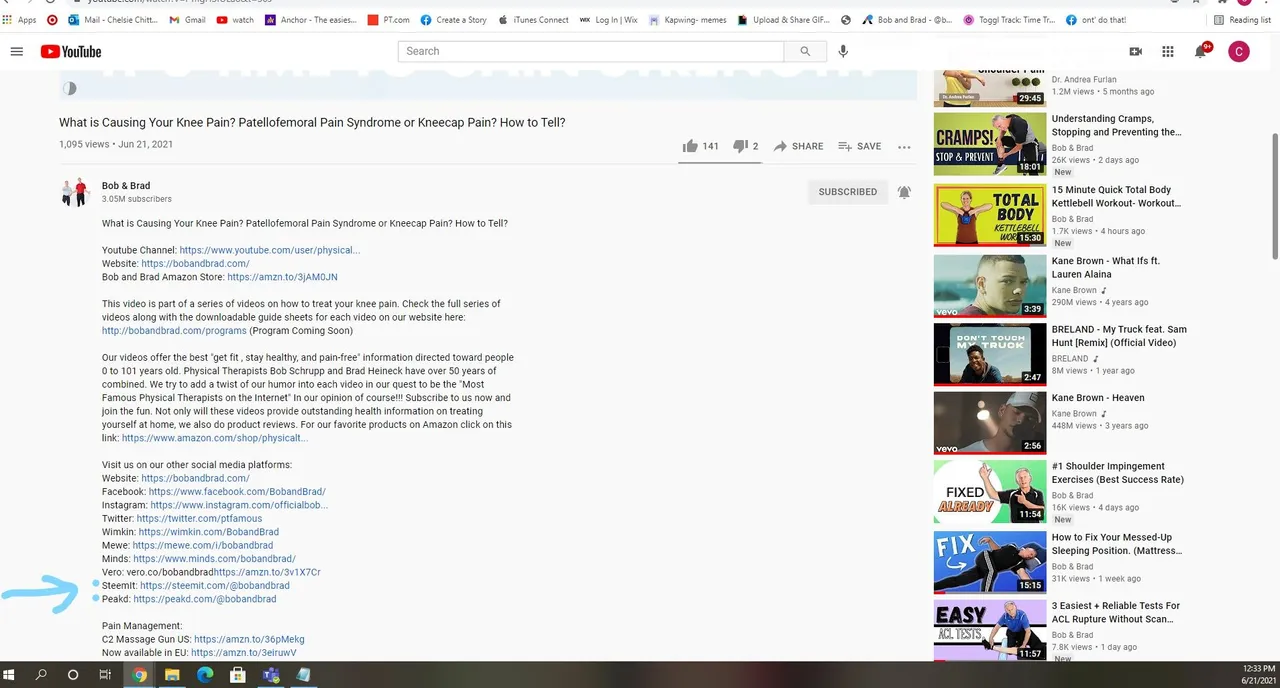Play 15 Minute Total Body Kettlebell thumbnail

990,215
